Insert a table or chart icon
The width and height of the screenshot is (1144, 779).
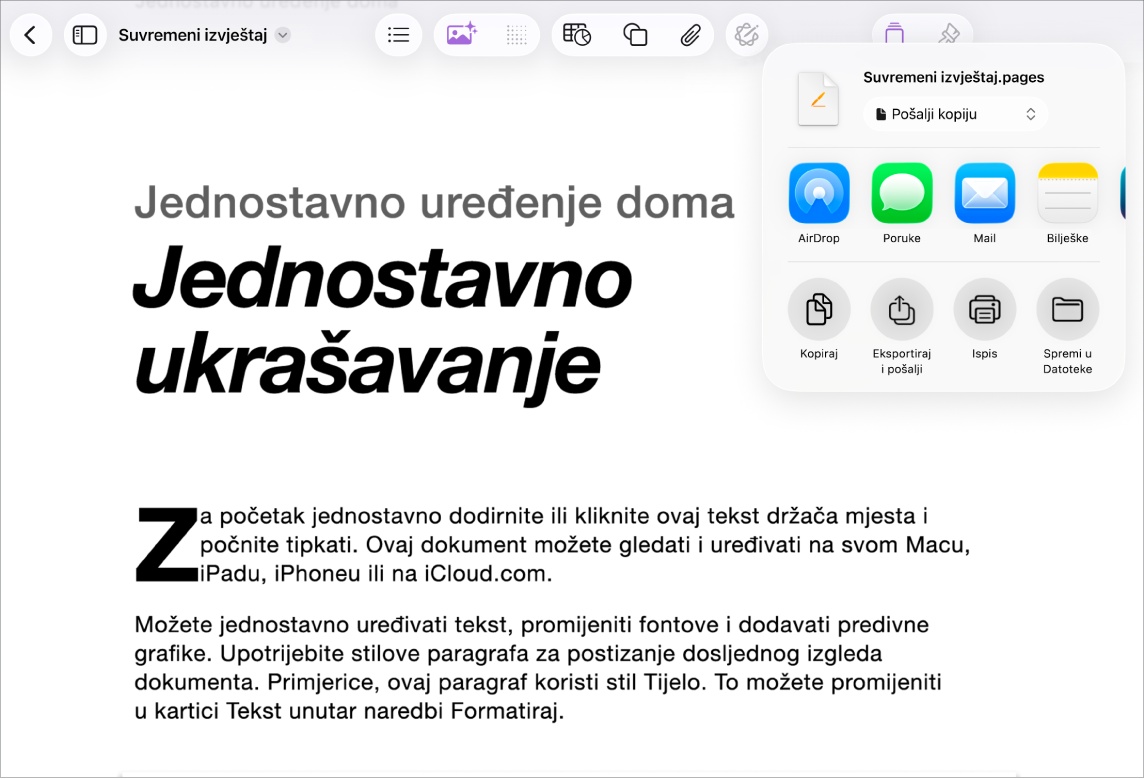point(577,35)
